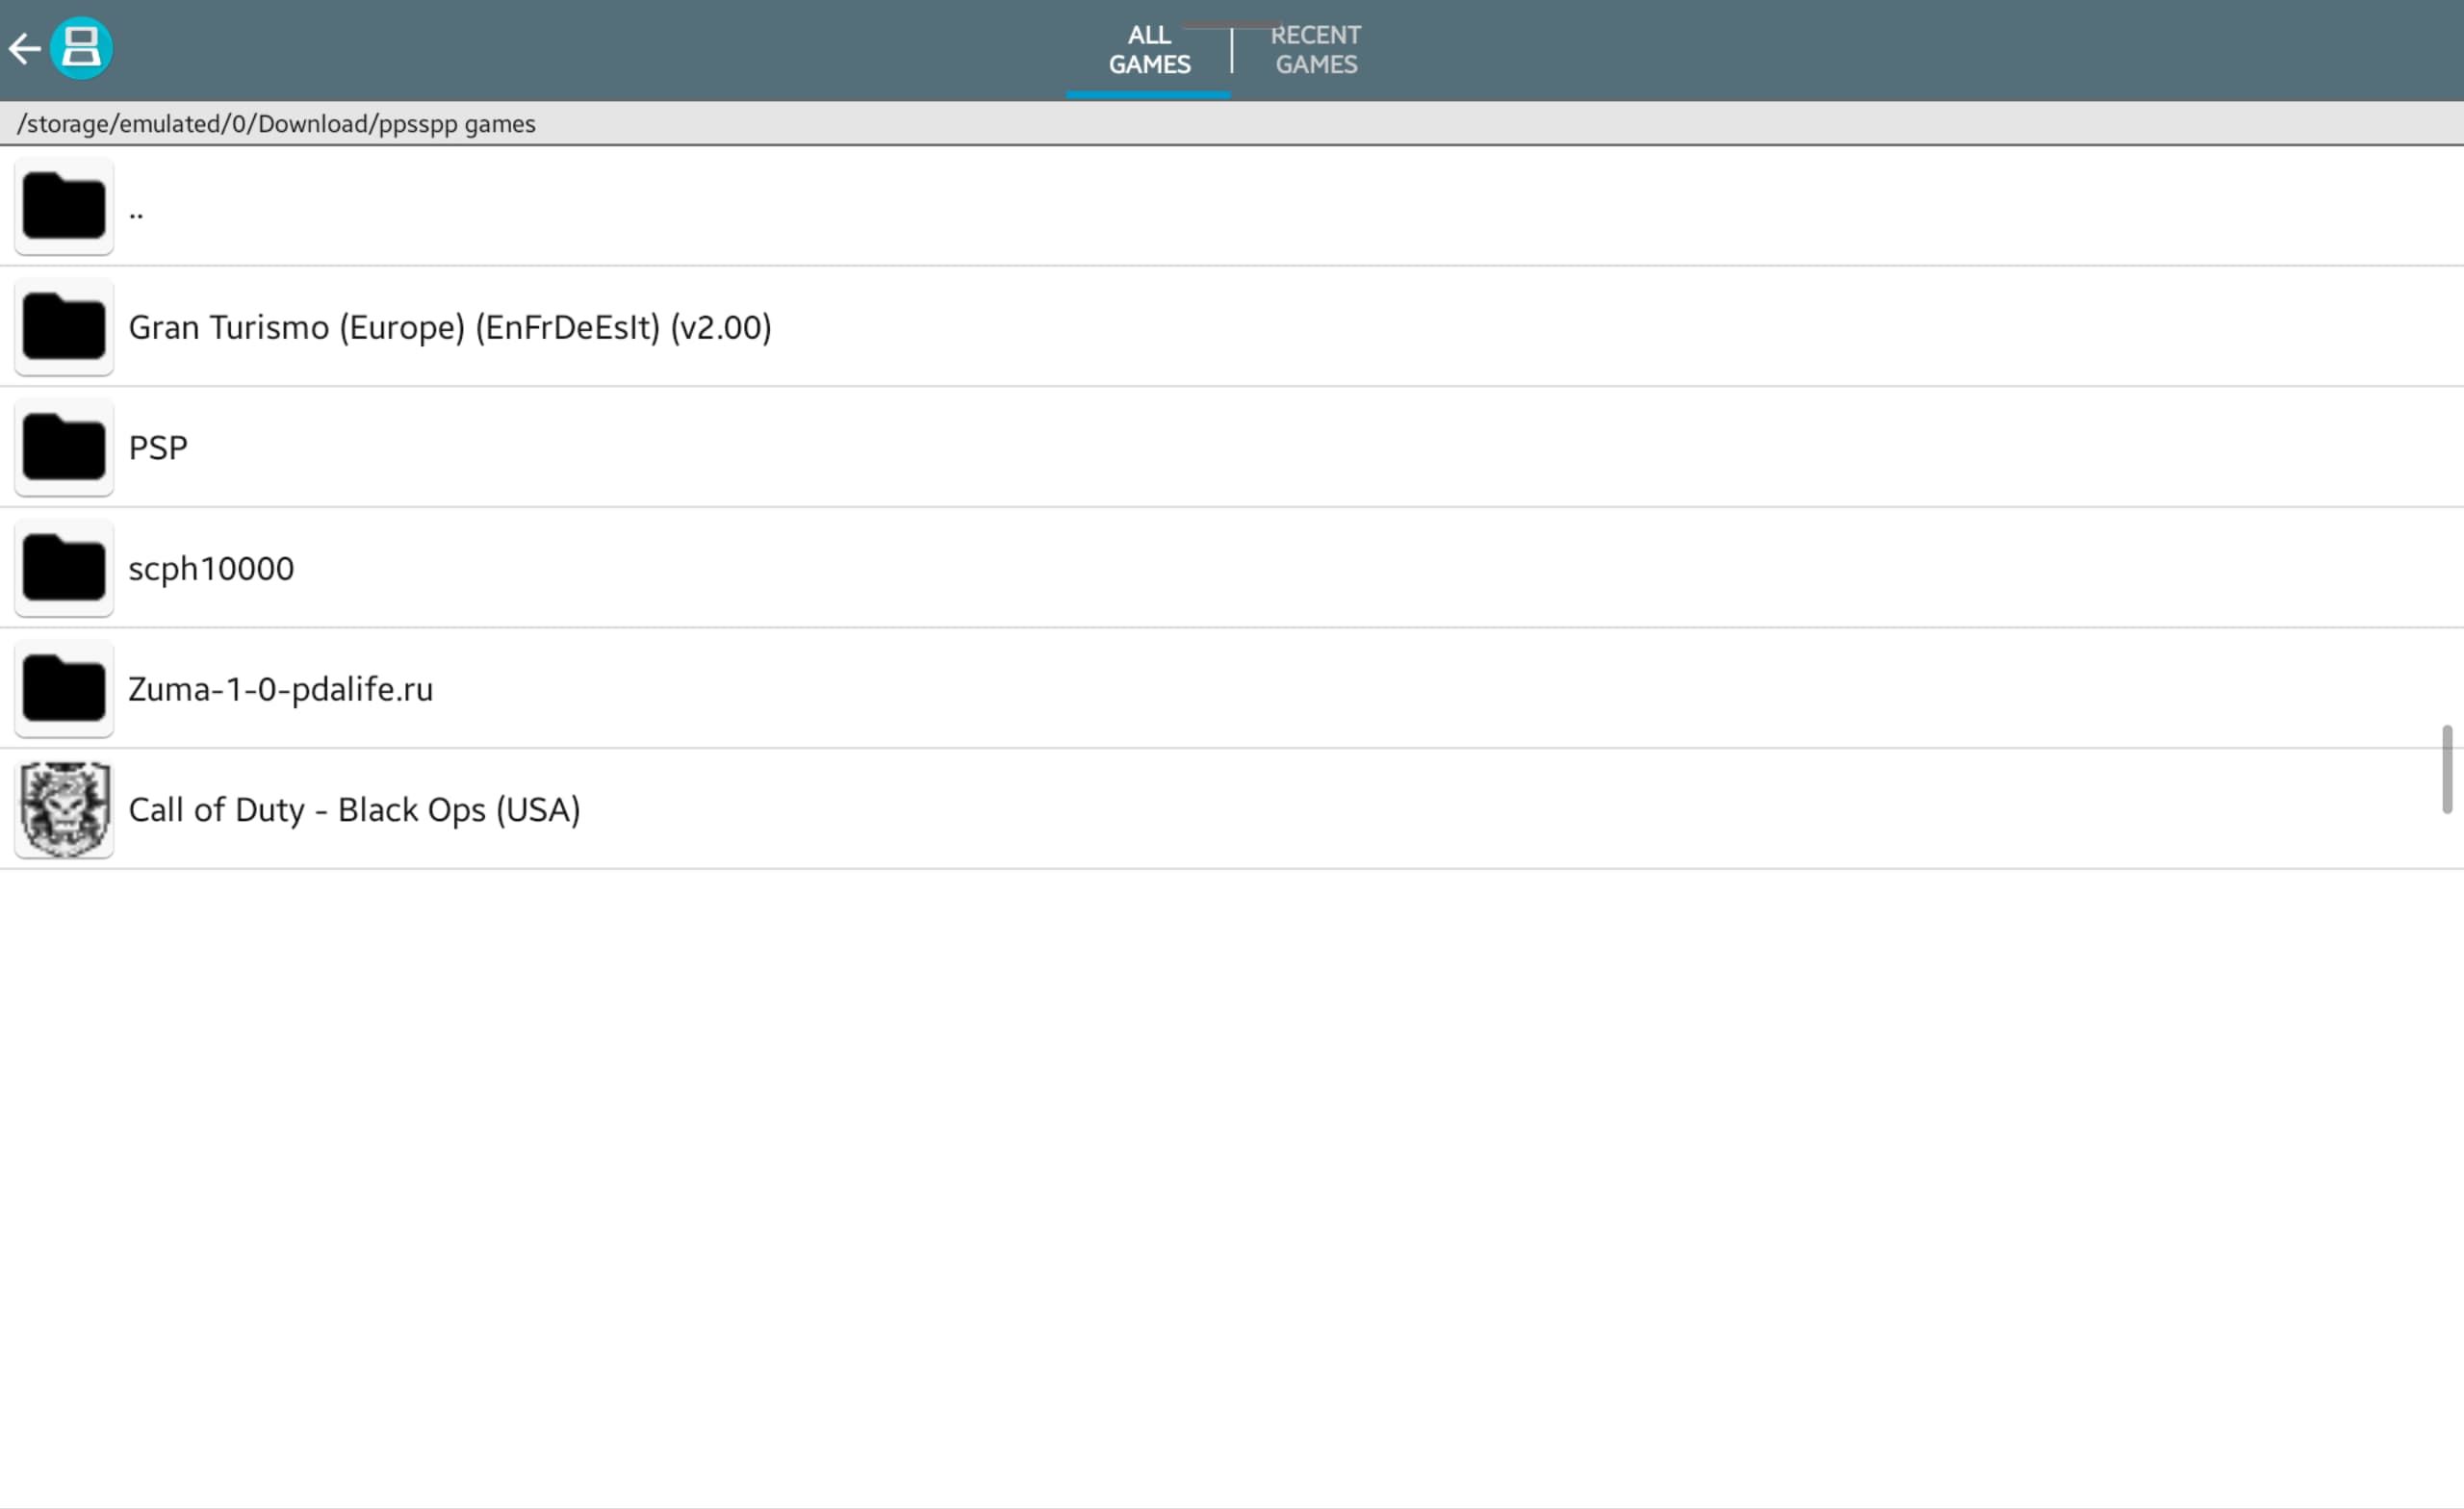Switch to ALL GAMES tab
This screenshot has height=1509, width=2464.
(x=1149, y=49)
